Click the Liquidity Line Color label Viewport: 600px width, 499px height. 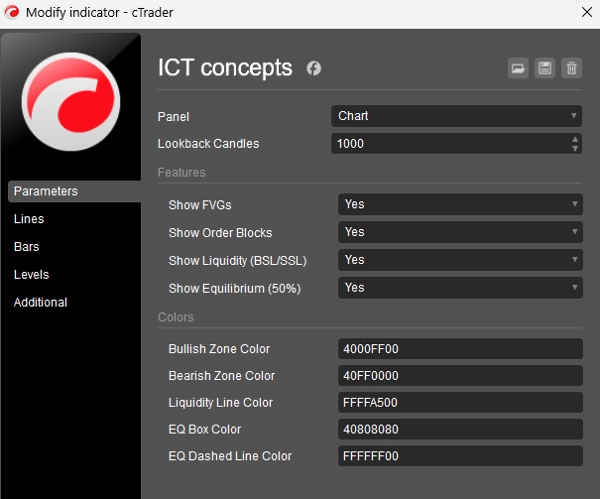221,403
